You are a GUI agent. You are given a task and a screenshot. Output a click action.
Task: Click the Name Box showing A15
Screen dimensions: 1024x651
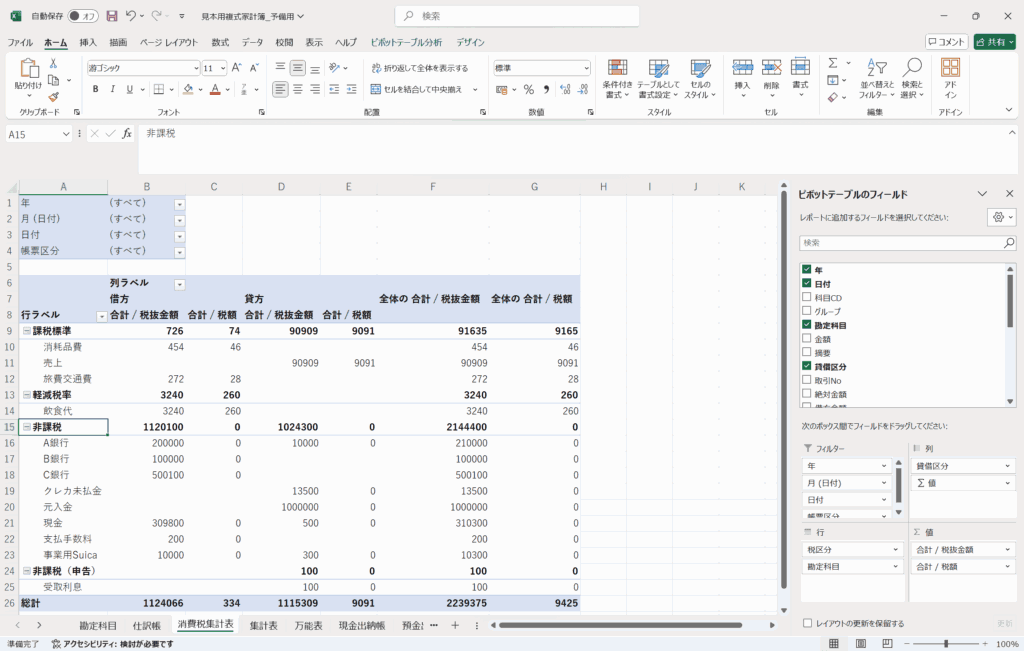(39, 135)
